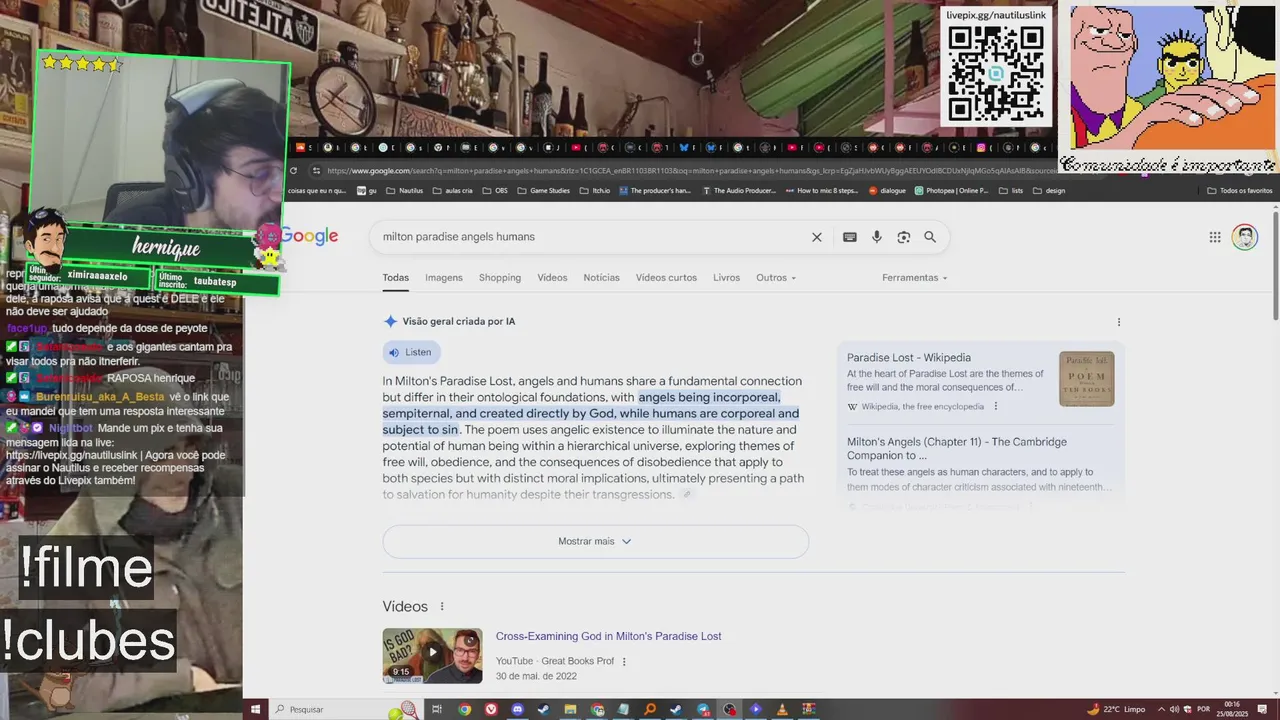Expand the Outros search filter dropdown
Image resolution: width=1280 pixels, height=720 pixels.
(x=776, y=277)
